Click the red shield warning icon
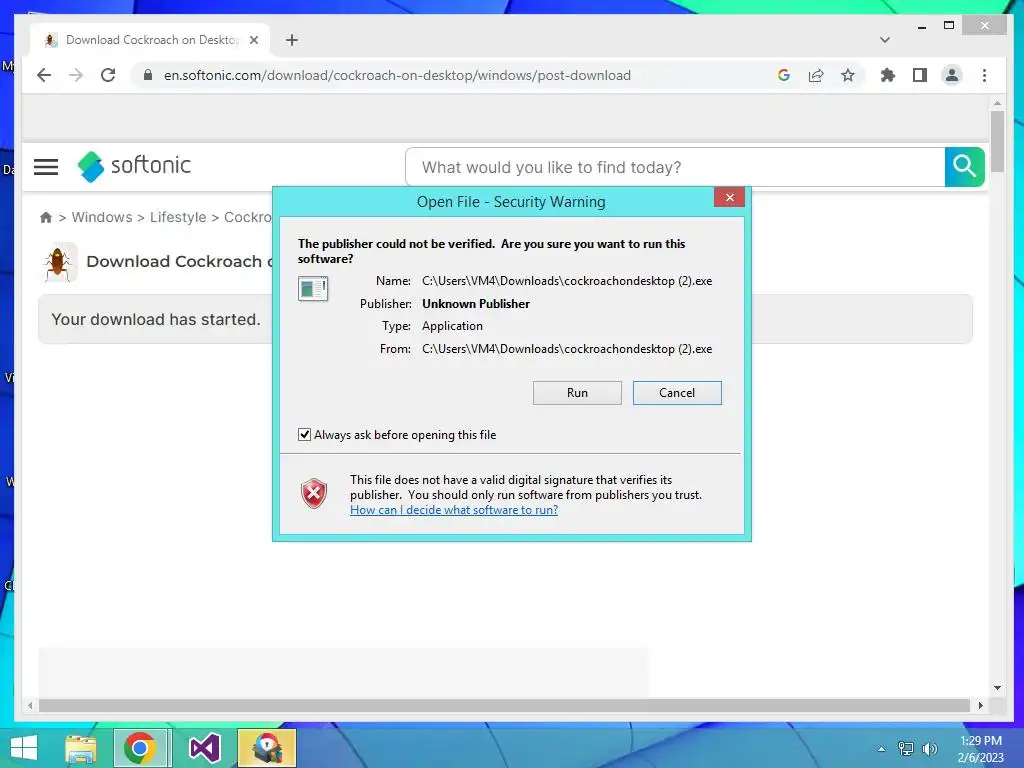The height and width of the screenshot is (768, 1024). [314, 493]
